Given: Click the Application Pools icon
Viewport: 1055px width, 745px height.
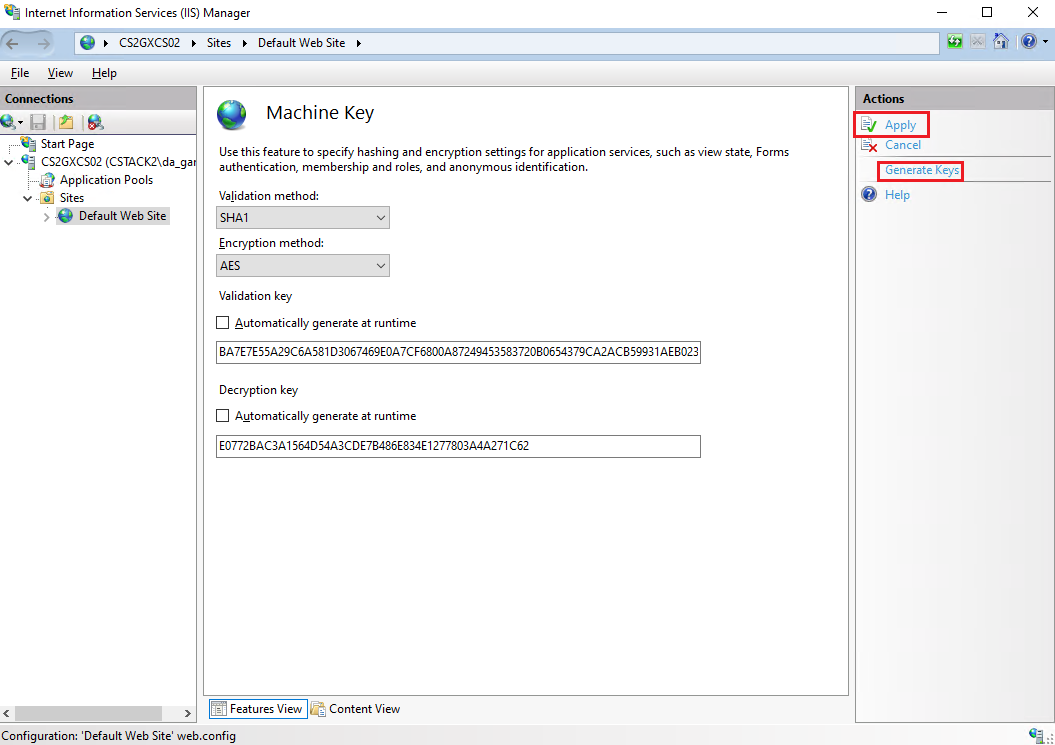Looking at the screenshot, I should 47,180.
